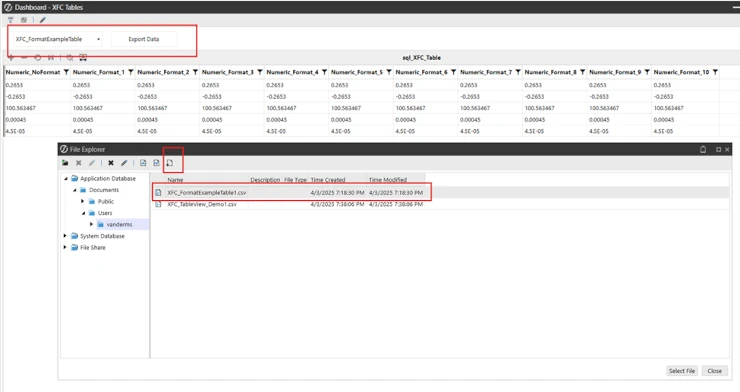Click the last icon in the sql_XFC_Table toolbar

pos(83,58)
